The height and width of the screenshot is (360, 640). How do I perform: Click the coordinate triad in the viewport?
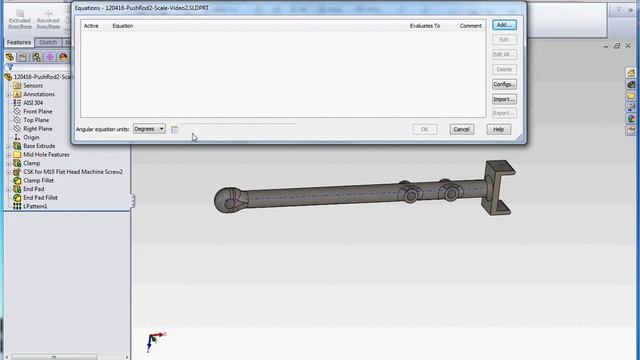coord(156,342)
